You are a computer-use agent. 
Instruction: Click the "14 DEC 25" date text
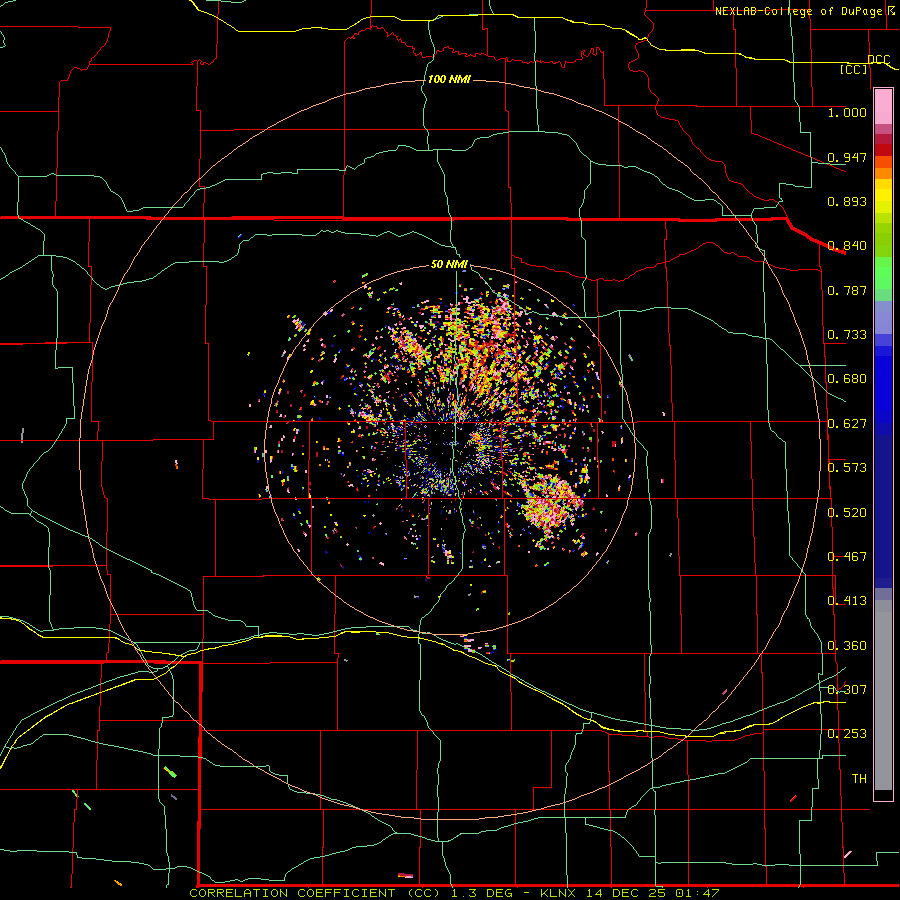pos(626,893)
